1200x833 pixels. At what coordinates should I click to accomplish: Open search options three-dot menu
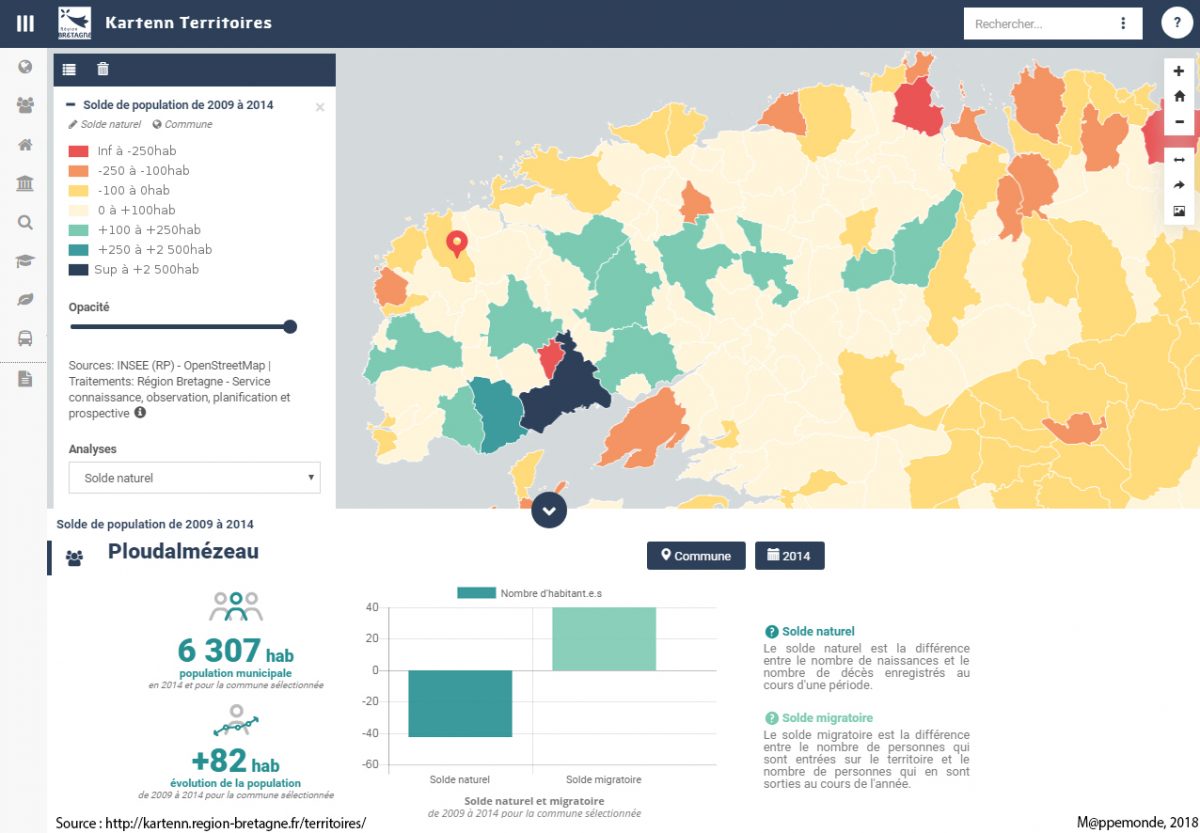[x=1123, y=23]
